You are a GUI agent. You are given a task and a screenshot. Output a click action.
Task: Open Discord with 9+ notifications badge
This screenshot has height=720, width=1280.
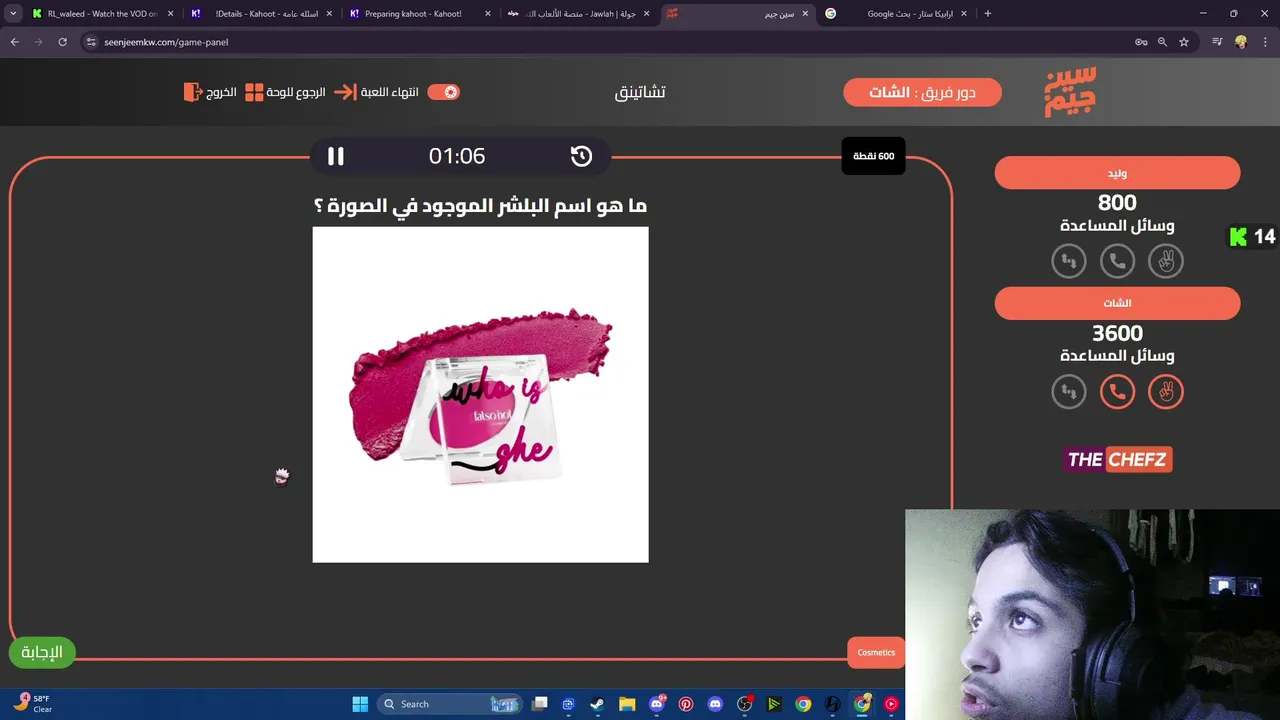coord(657,704)
